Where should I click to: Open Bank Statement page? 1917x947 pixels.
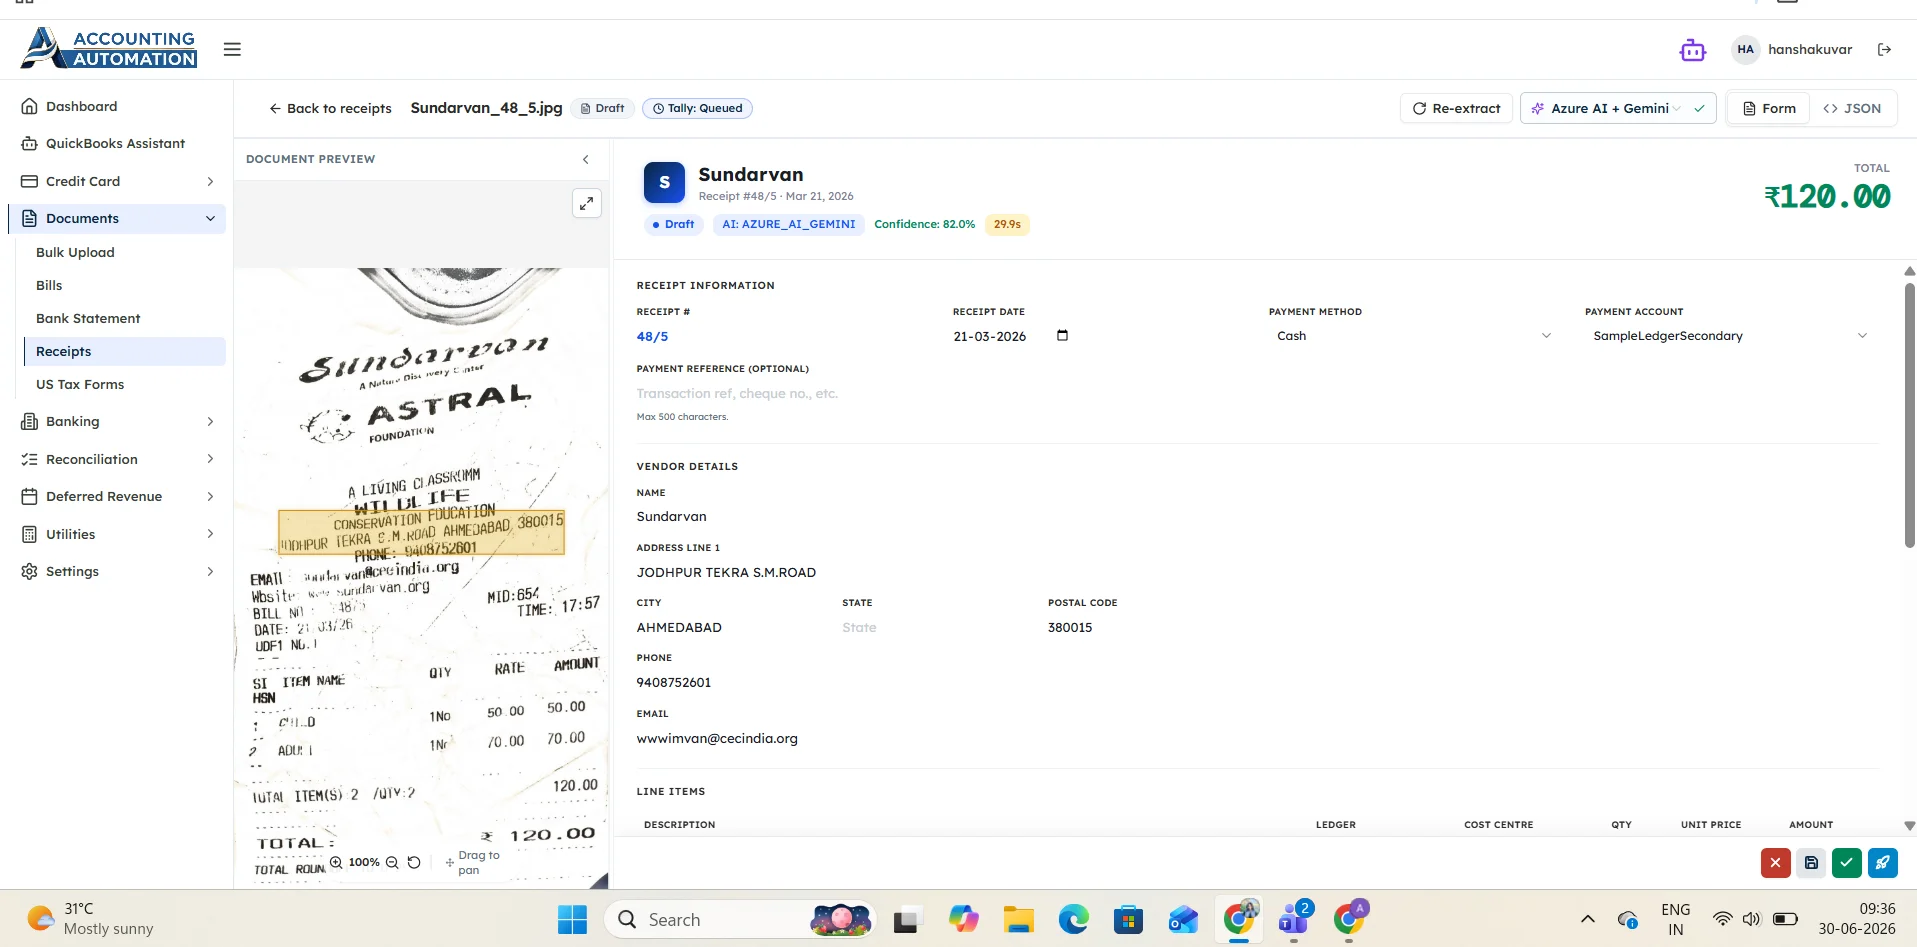coord(88,318)
